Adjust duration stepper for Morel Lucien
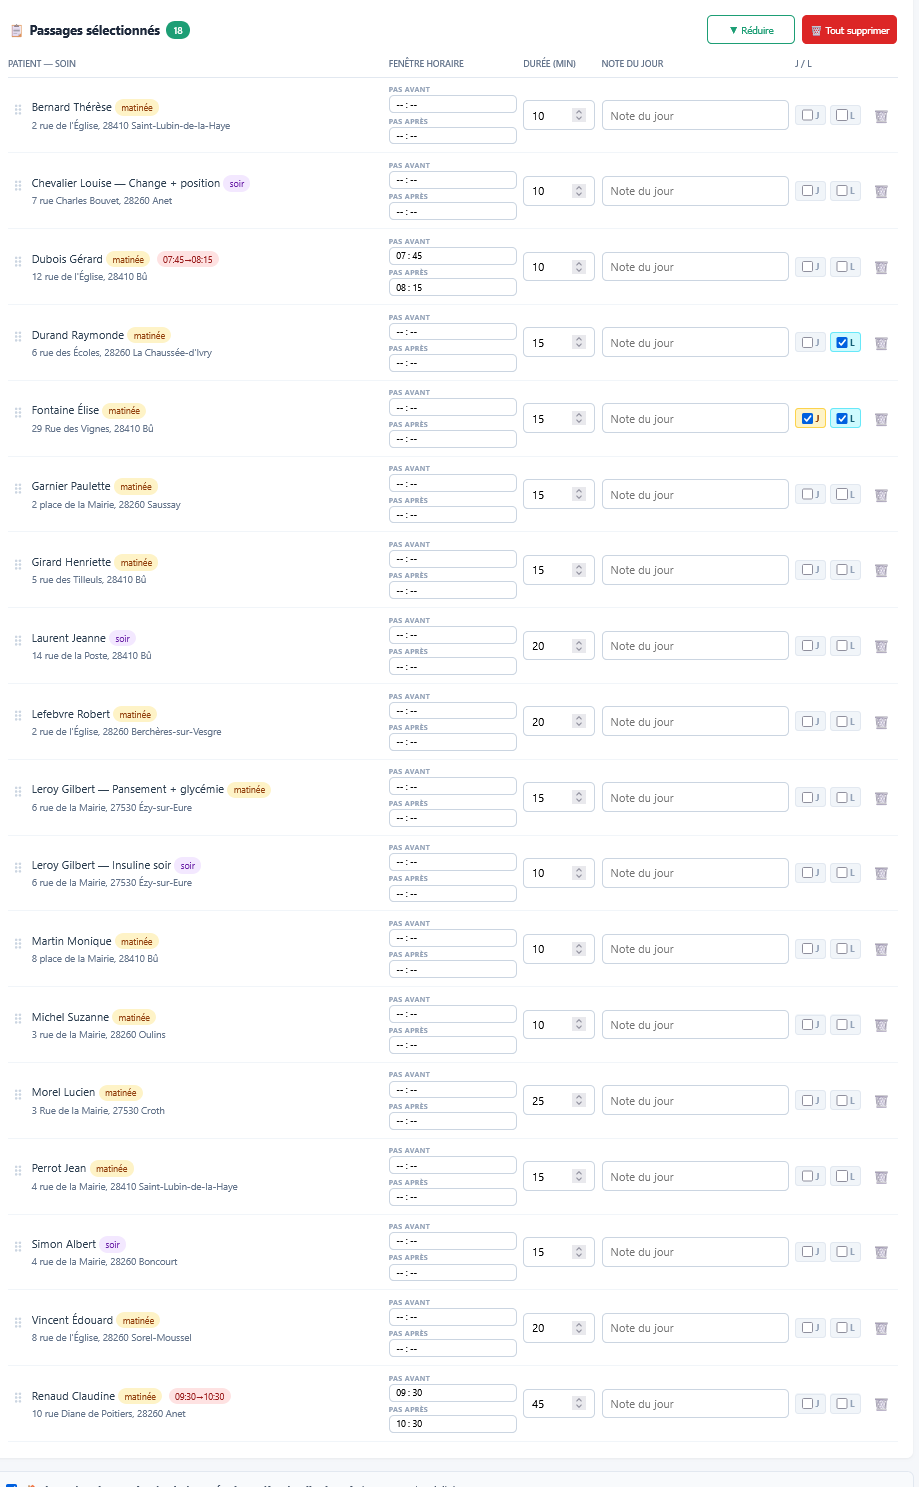Viewport: 919px width, 1487px height. [578, 1100]
